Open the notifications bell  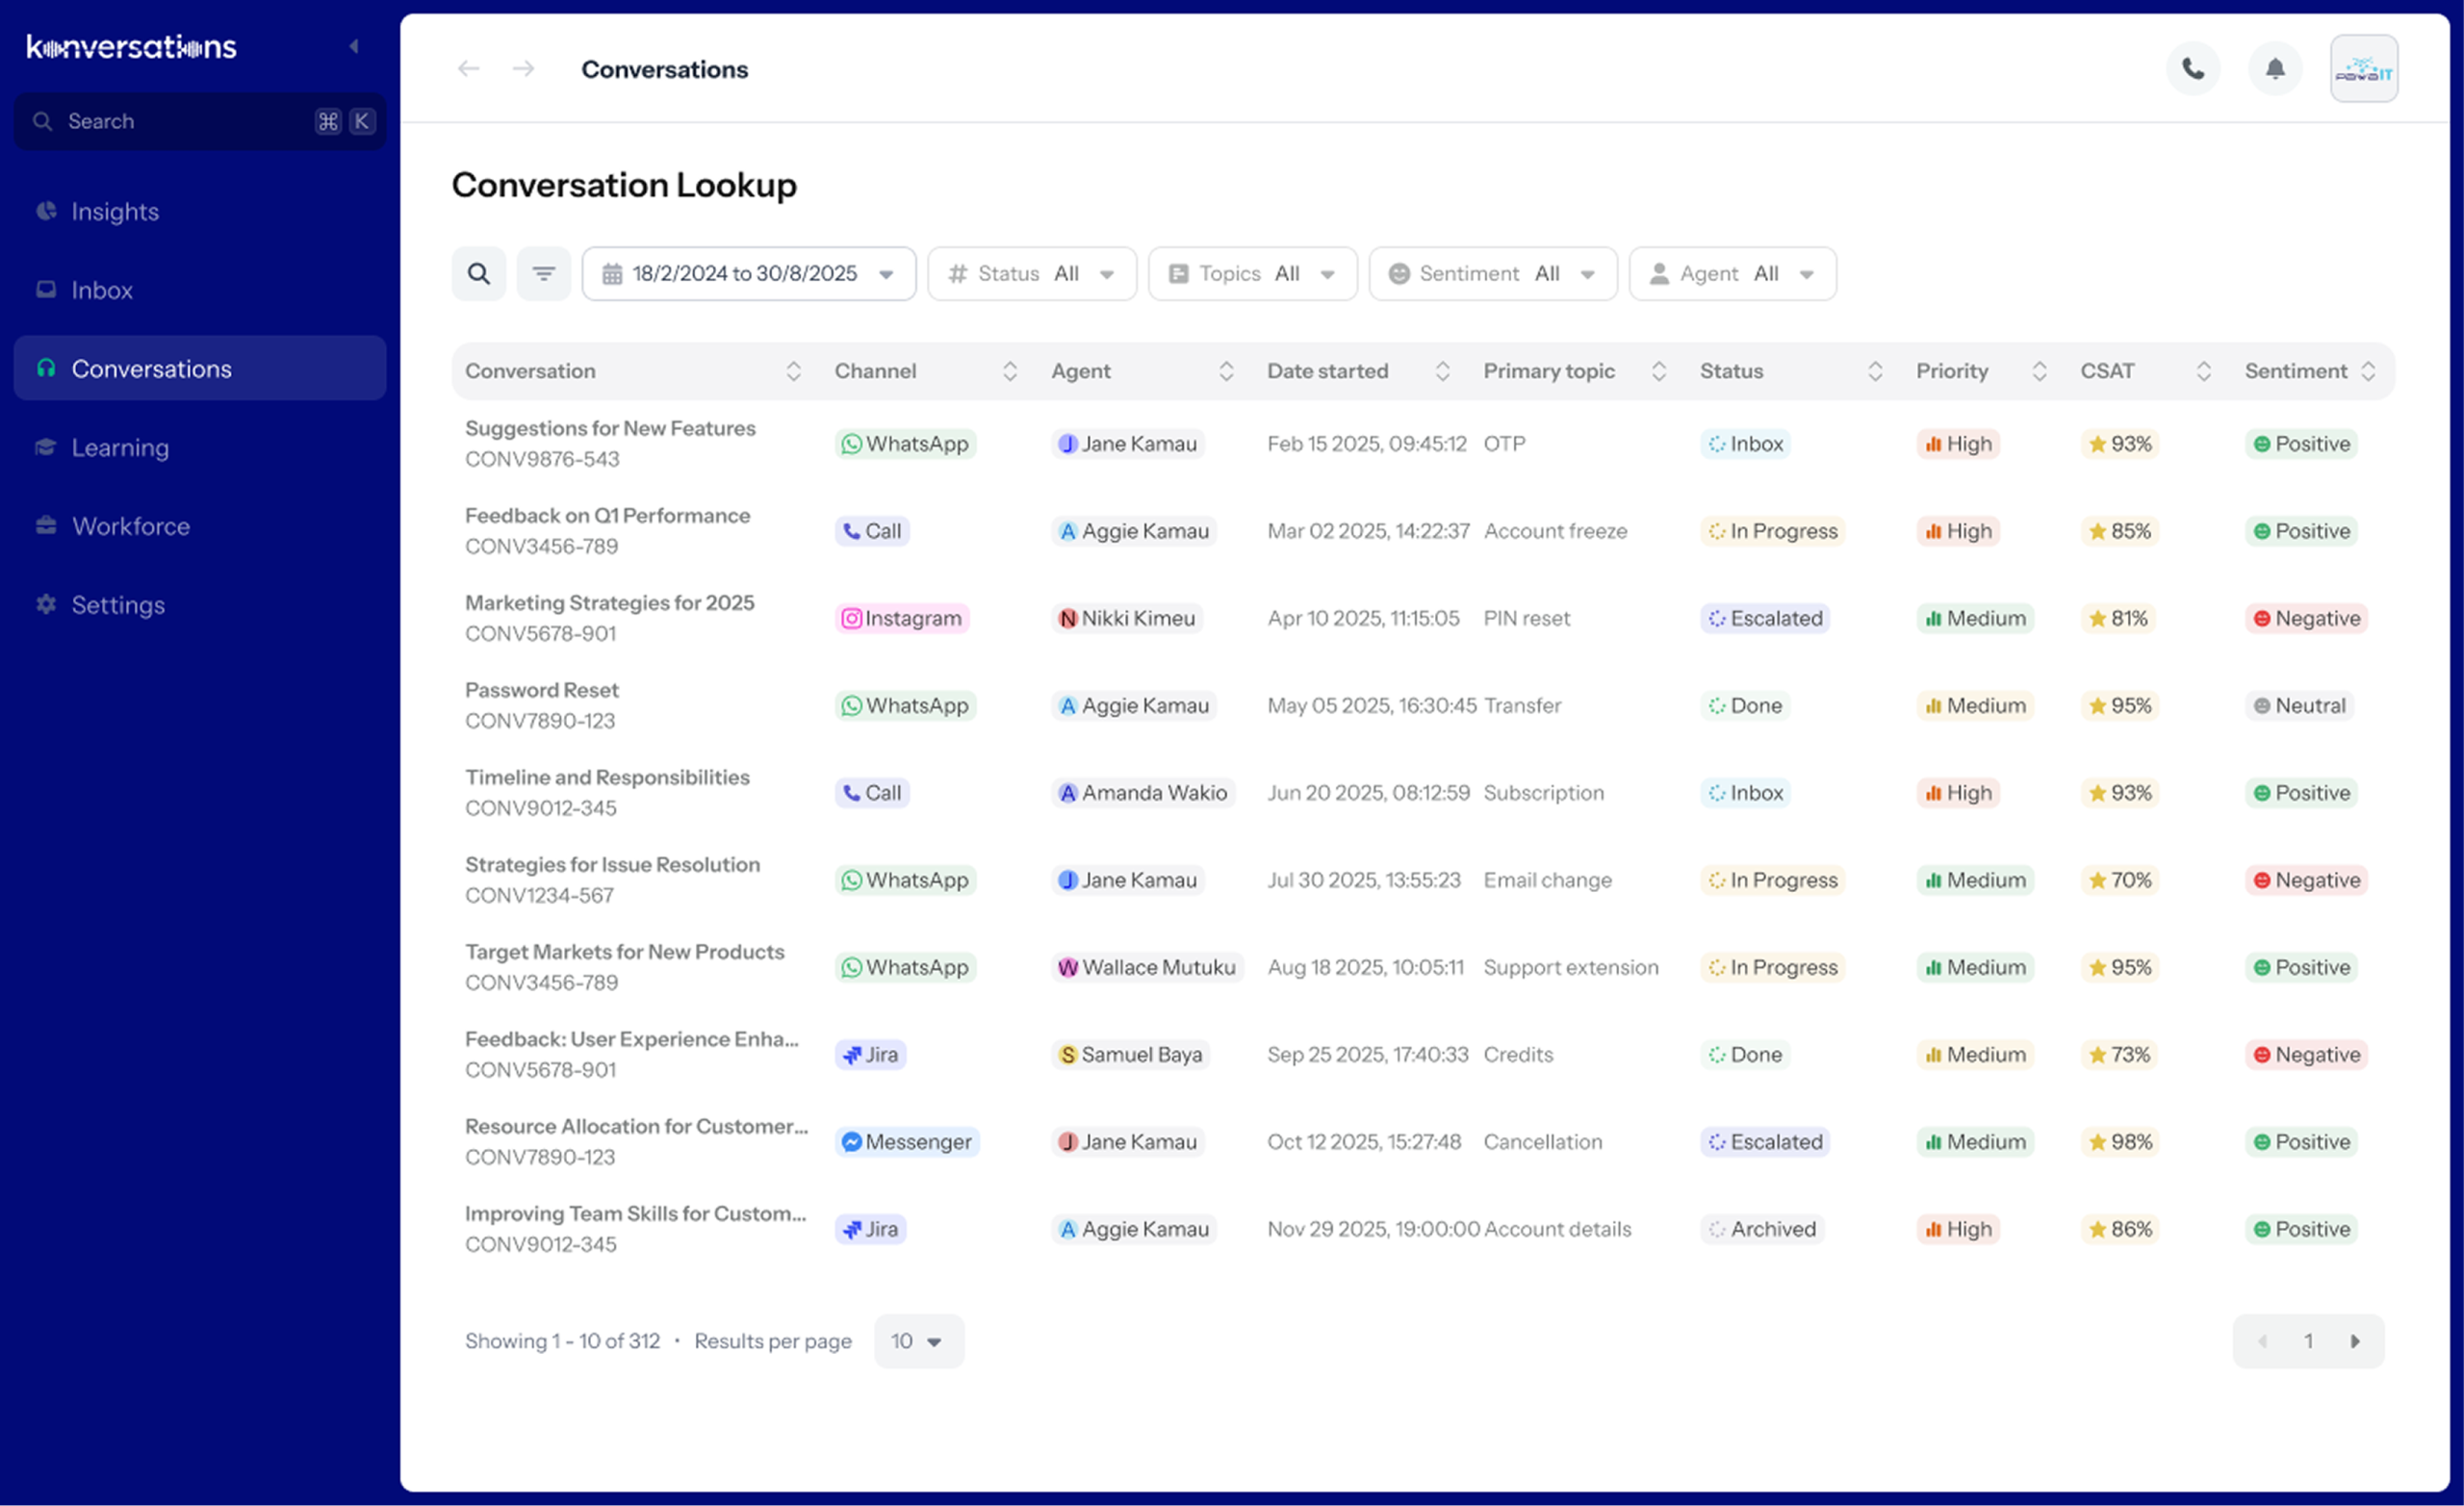click(x=2274, y=69)
